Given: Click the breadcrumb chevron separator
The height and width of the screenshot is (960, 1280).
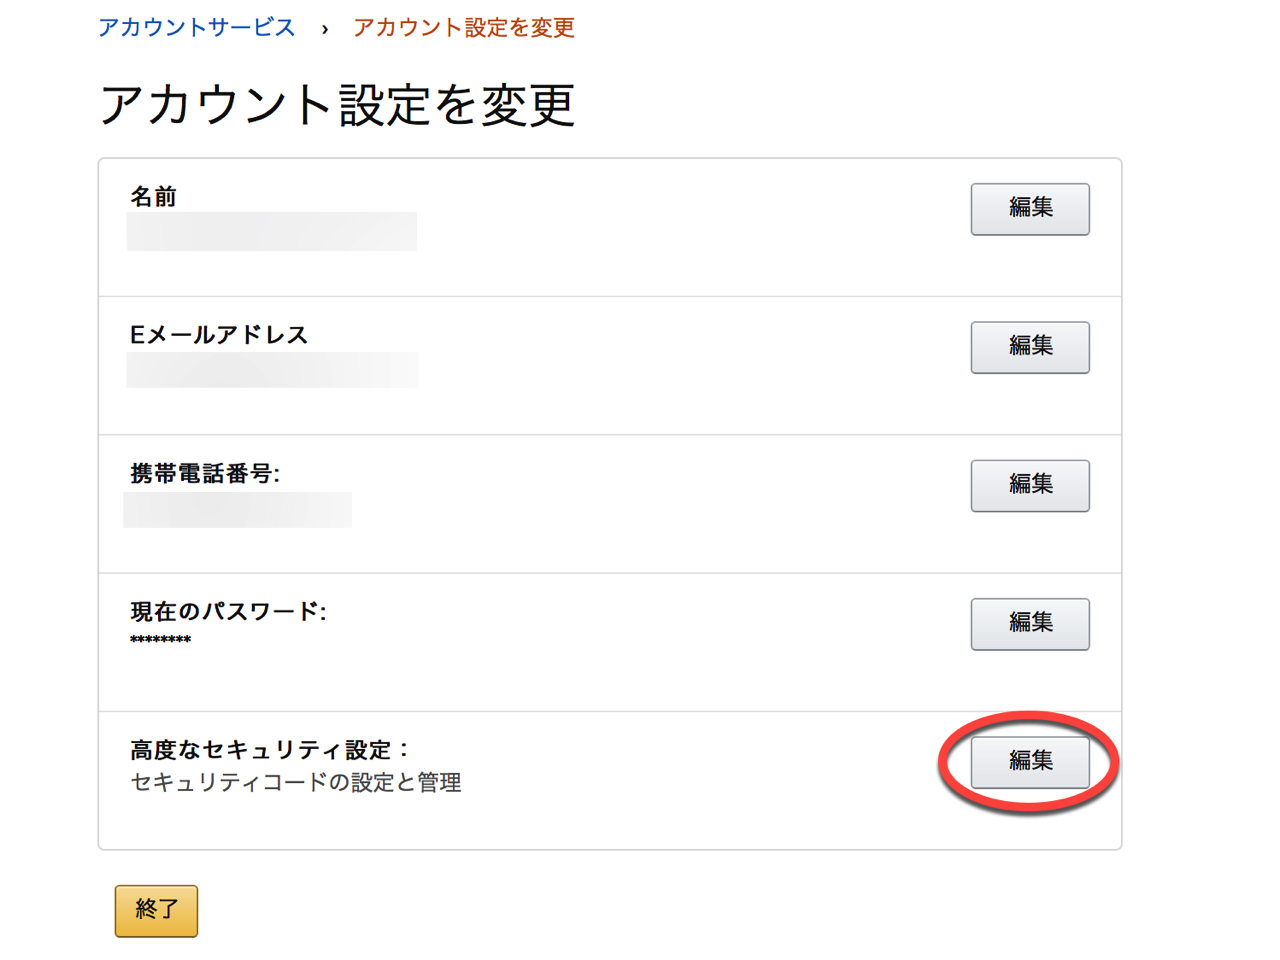Looking at the screenshot, I should 325,29.
